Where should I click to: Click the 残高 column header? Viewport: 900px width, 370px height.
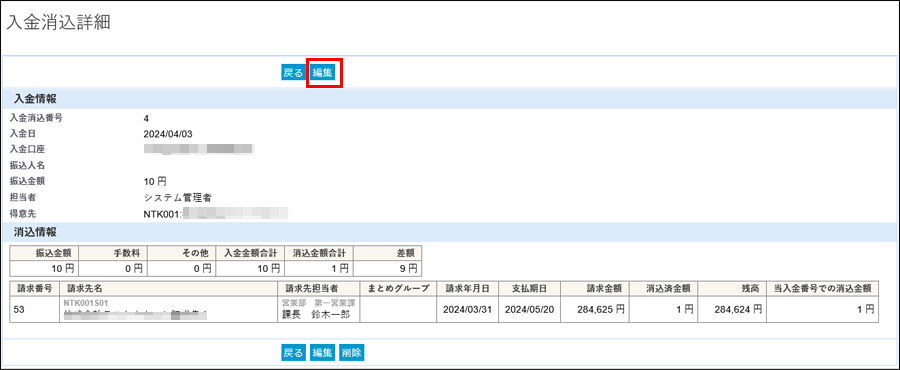tap(732, 289)
